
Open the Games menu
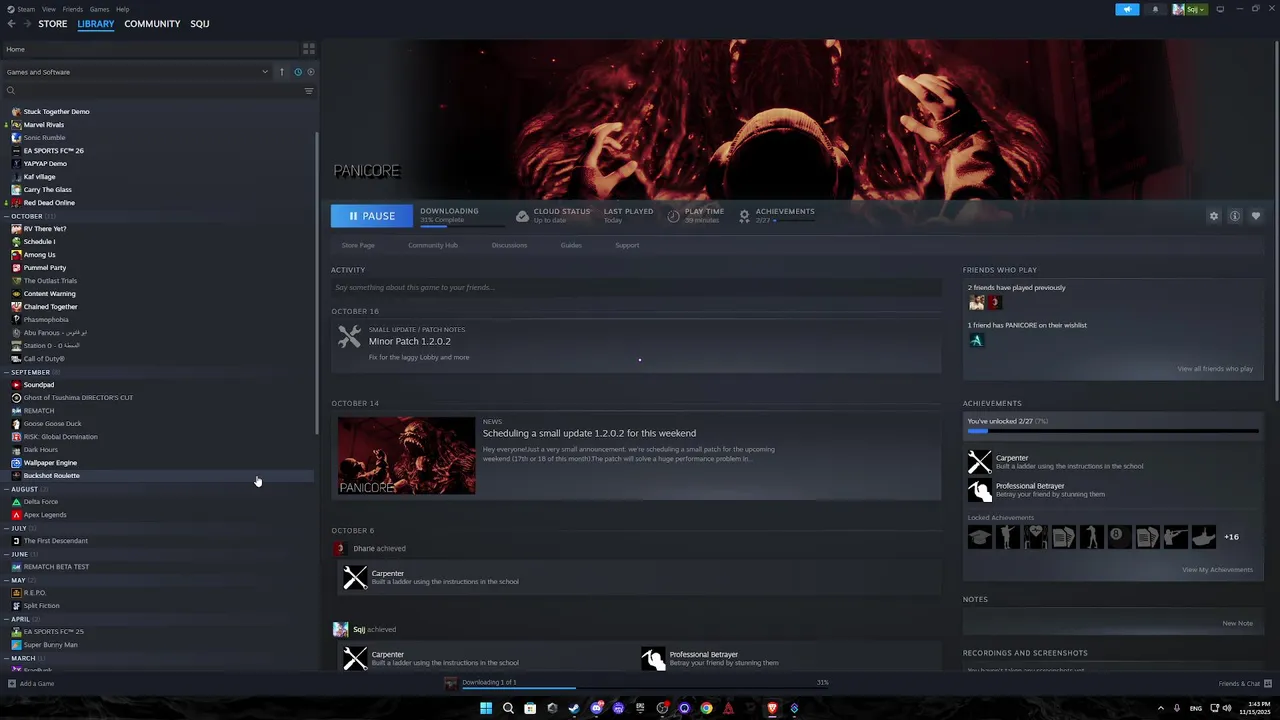pyautogui.click(x=99, y=9)
